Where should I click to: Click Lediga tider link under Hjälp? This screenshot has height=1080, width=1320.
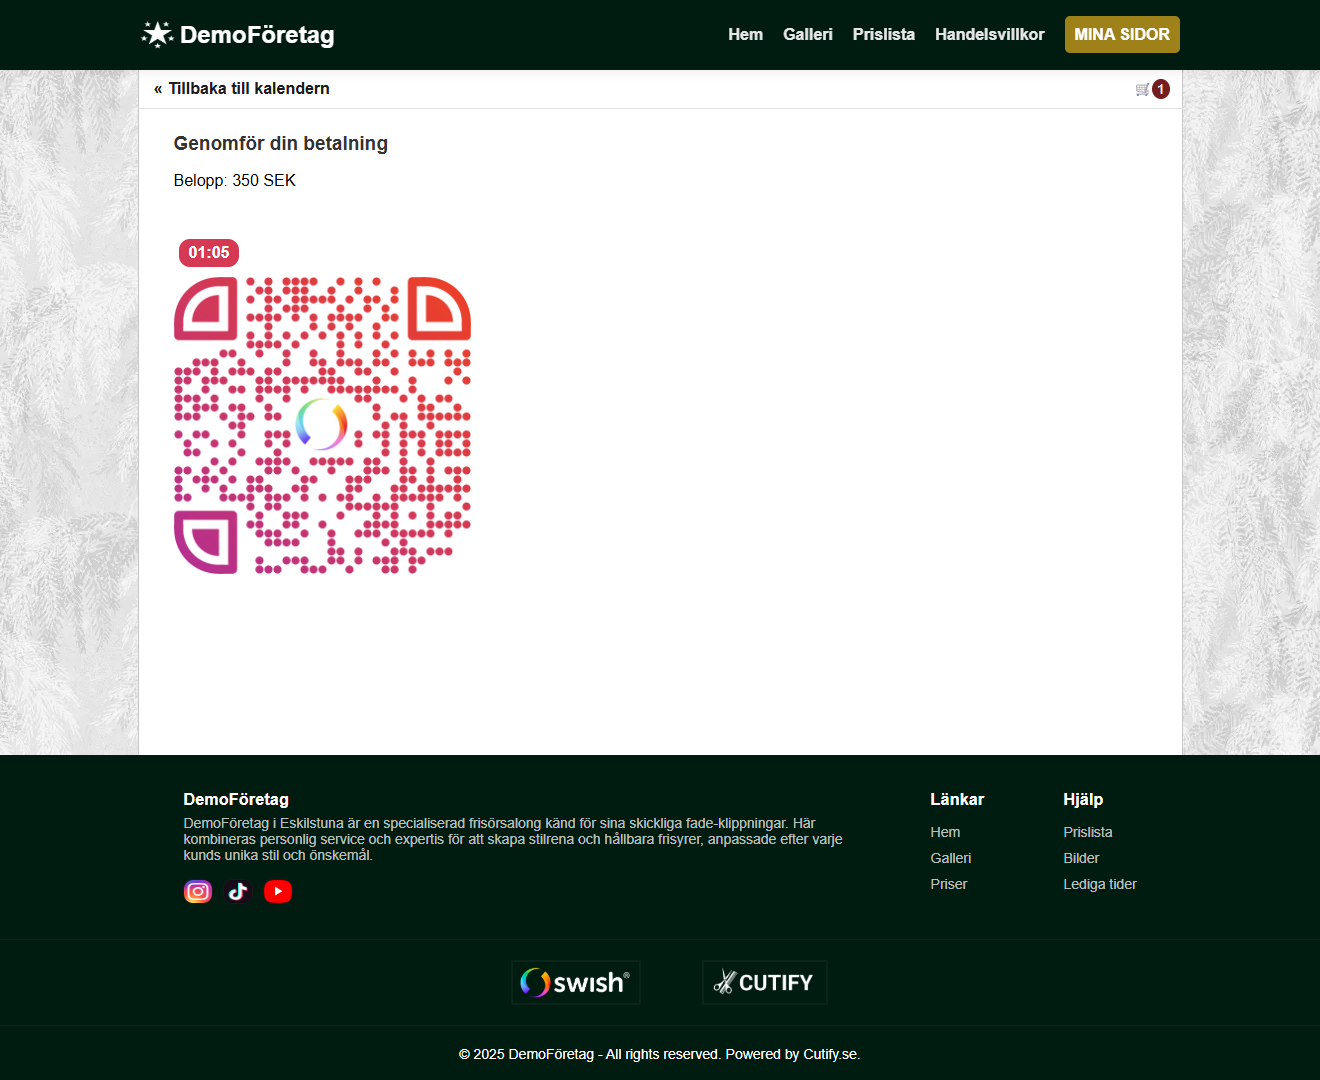click(1100, 884)
